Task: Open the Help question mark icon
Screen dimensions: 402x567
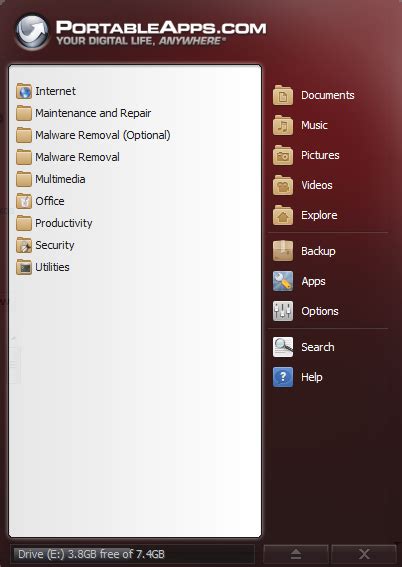Action: point(283,377)
